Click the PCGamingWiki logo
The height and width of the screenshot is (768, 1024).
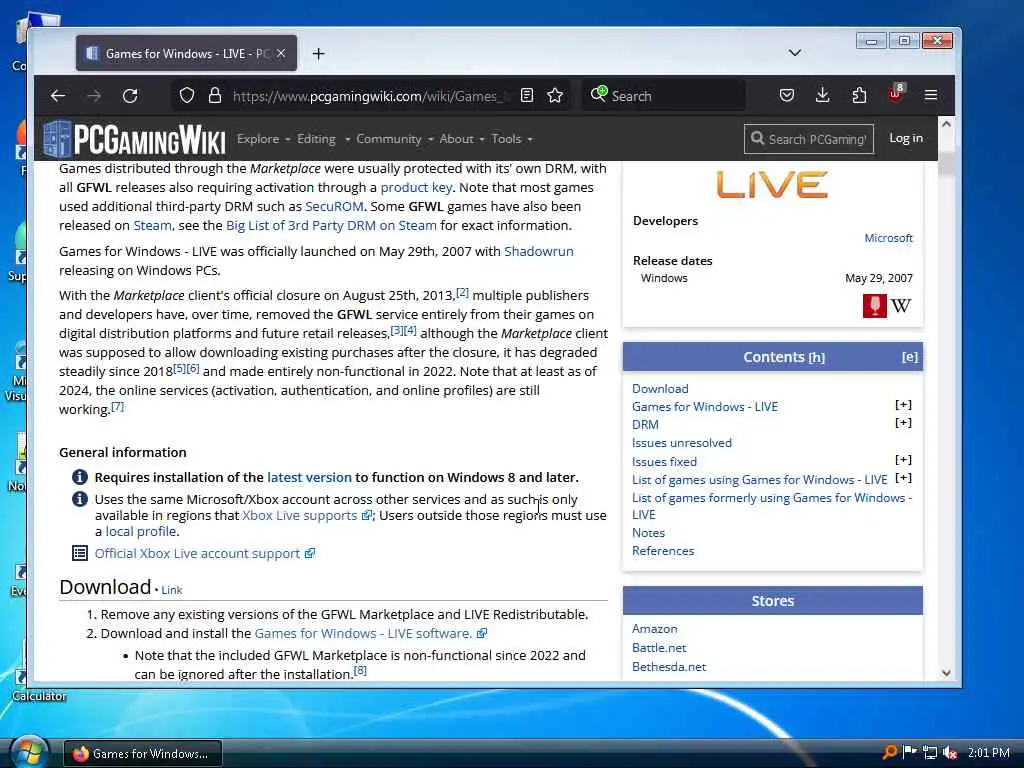pos(135,139)
